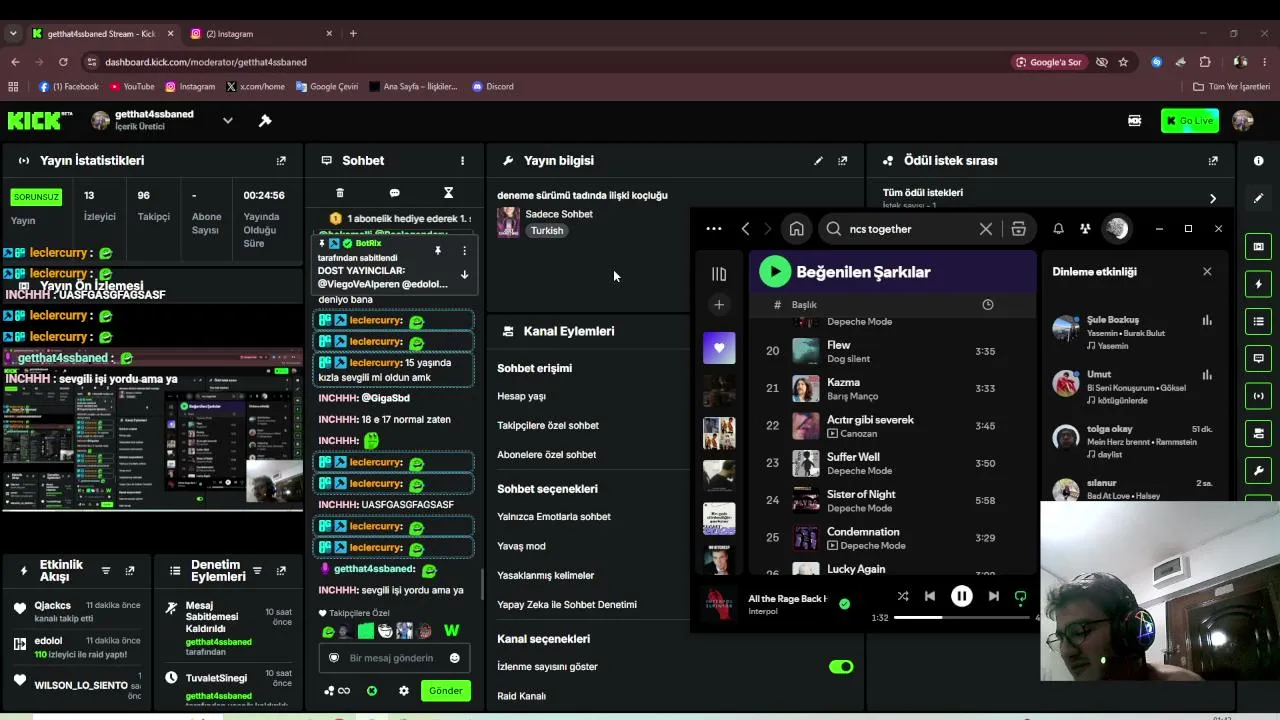Screen dimensions: 1280x720
Task: Go to previous Spotify track
Action: [x=930, y=596]
